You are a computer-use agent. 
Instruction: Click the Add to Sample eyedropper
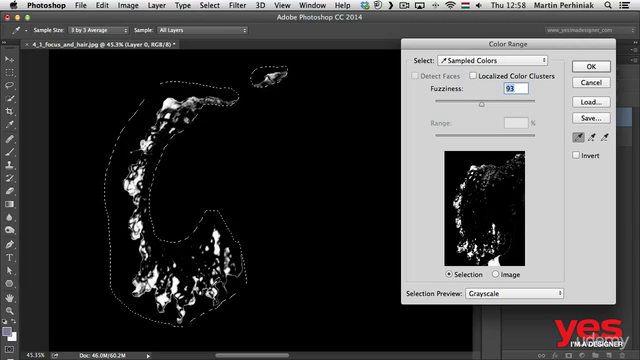pos(592,138)
